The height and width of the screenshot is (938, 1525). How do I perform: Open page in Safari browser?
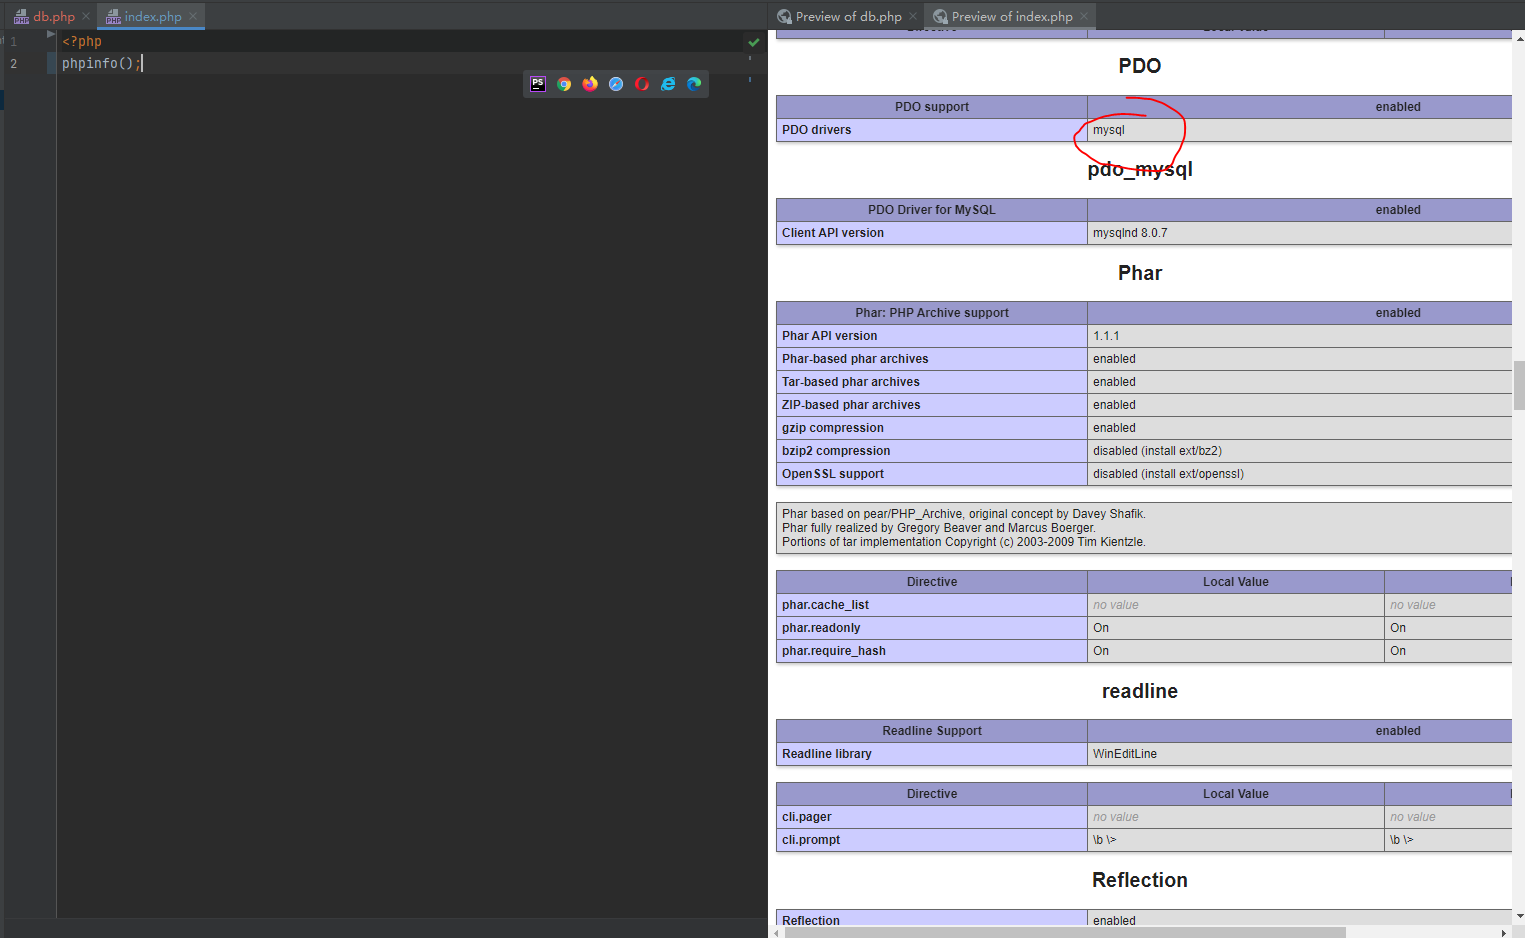pyautogui.click(x=616, y=84)
